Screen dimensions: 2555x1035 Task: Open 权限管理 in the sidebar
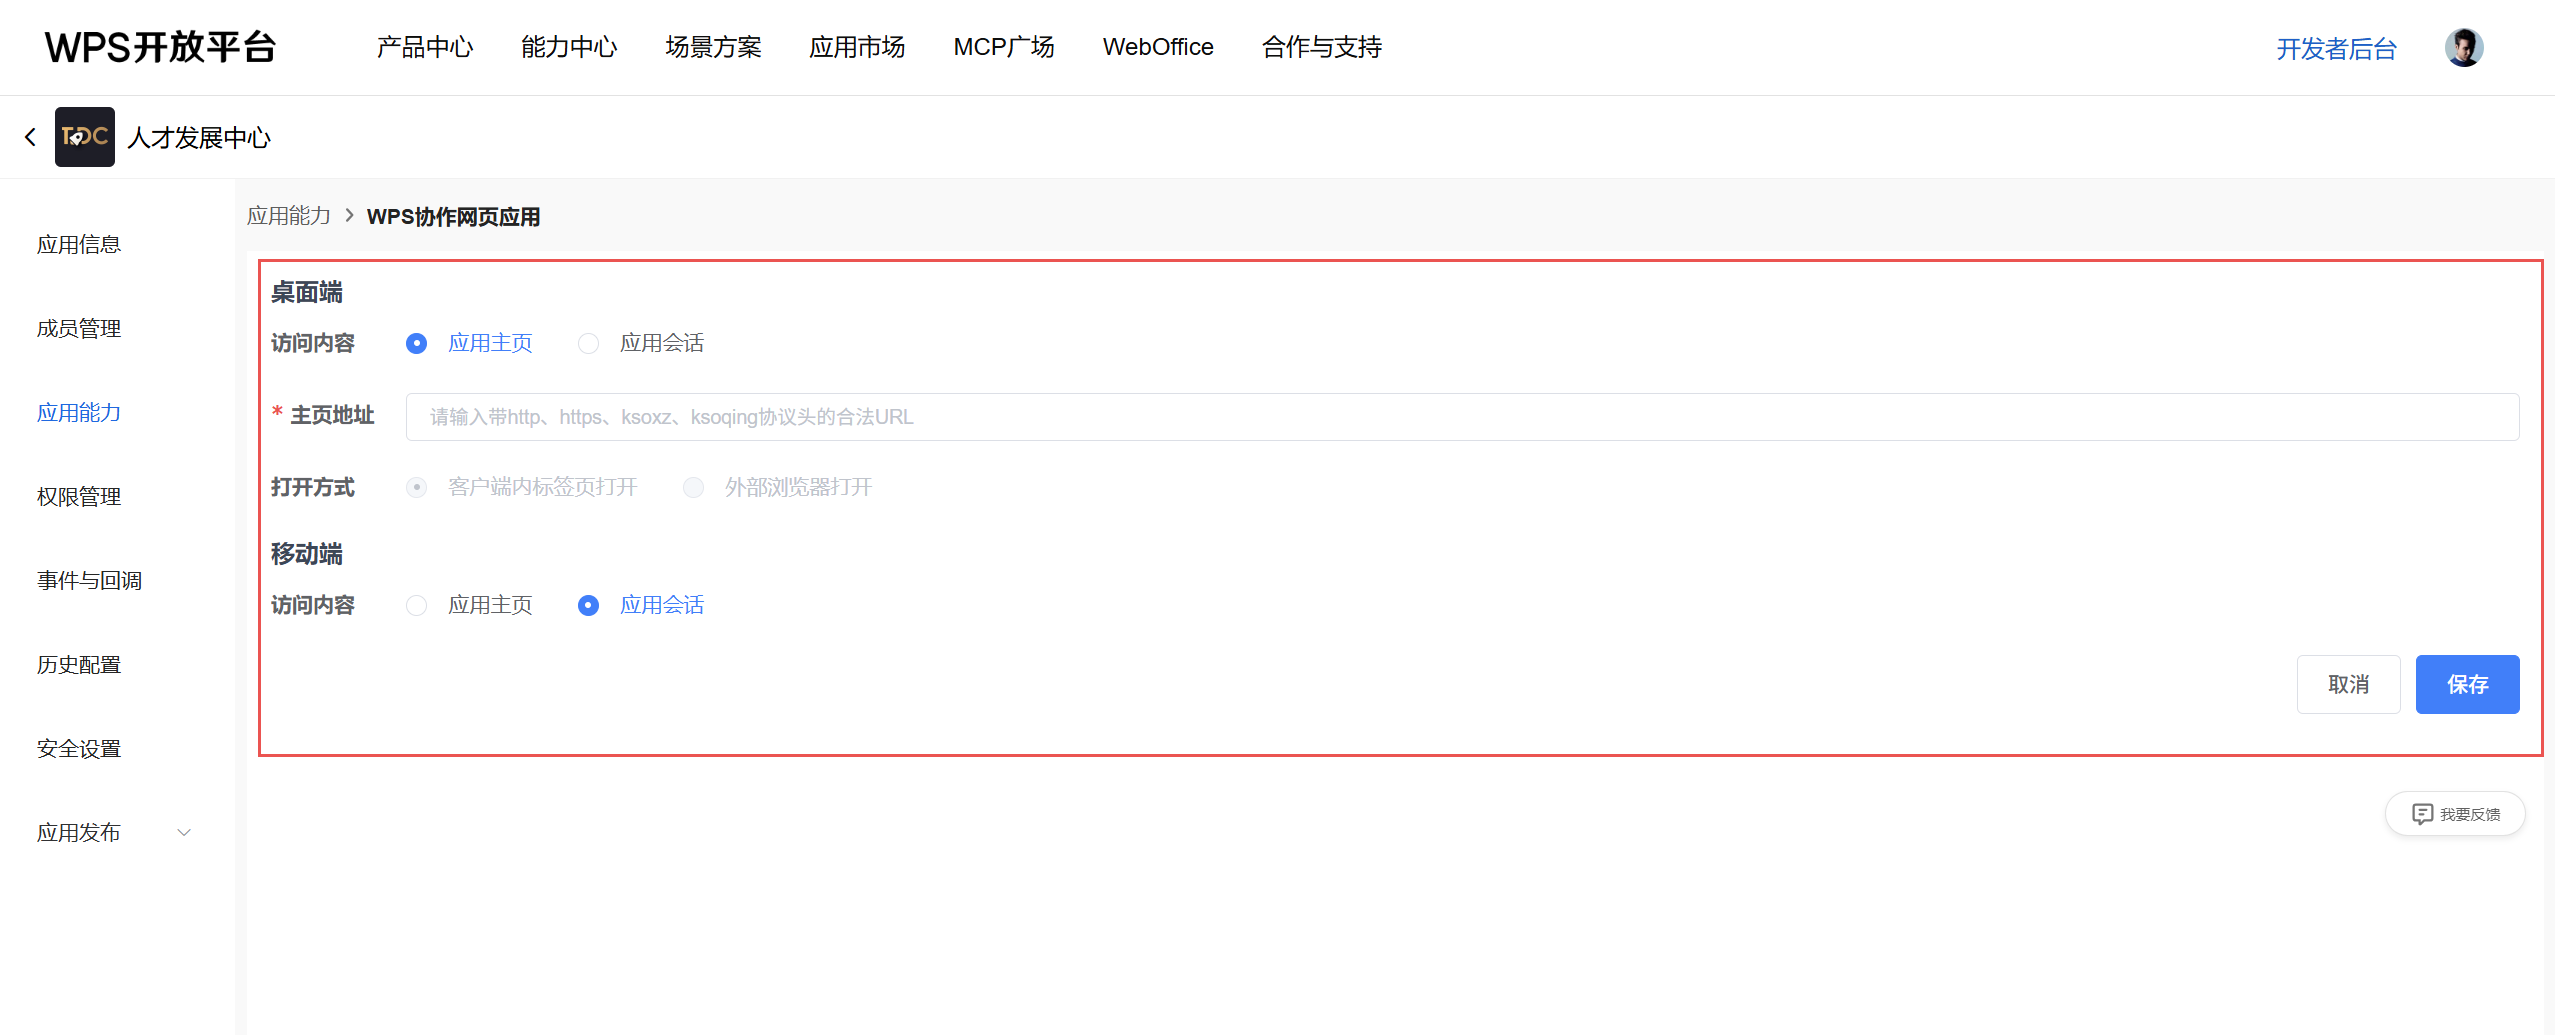[x=79, y=497]
